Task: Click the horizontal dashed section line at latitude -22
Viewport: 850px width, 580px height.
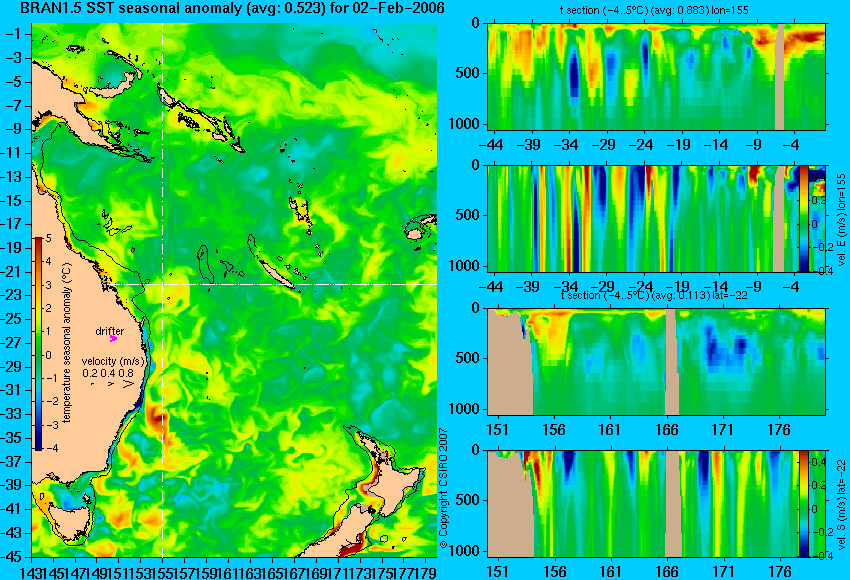Action: (273, 284)
